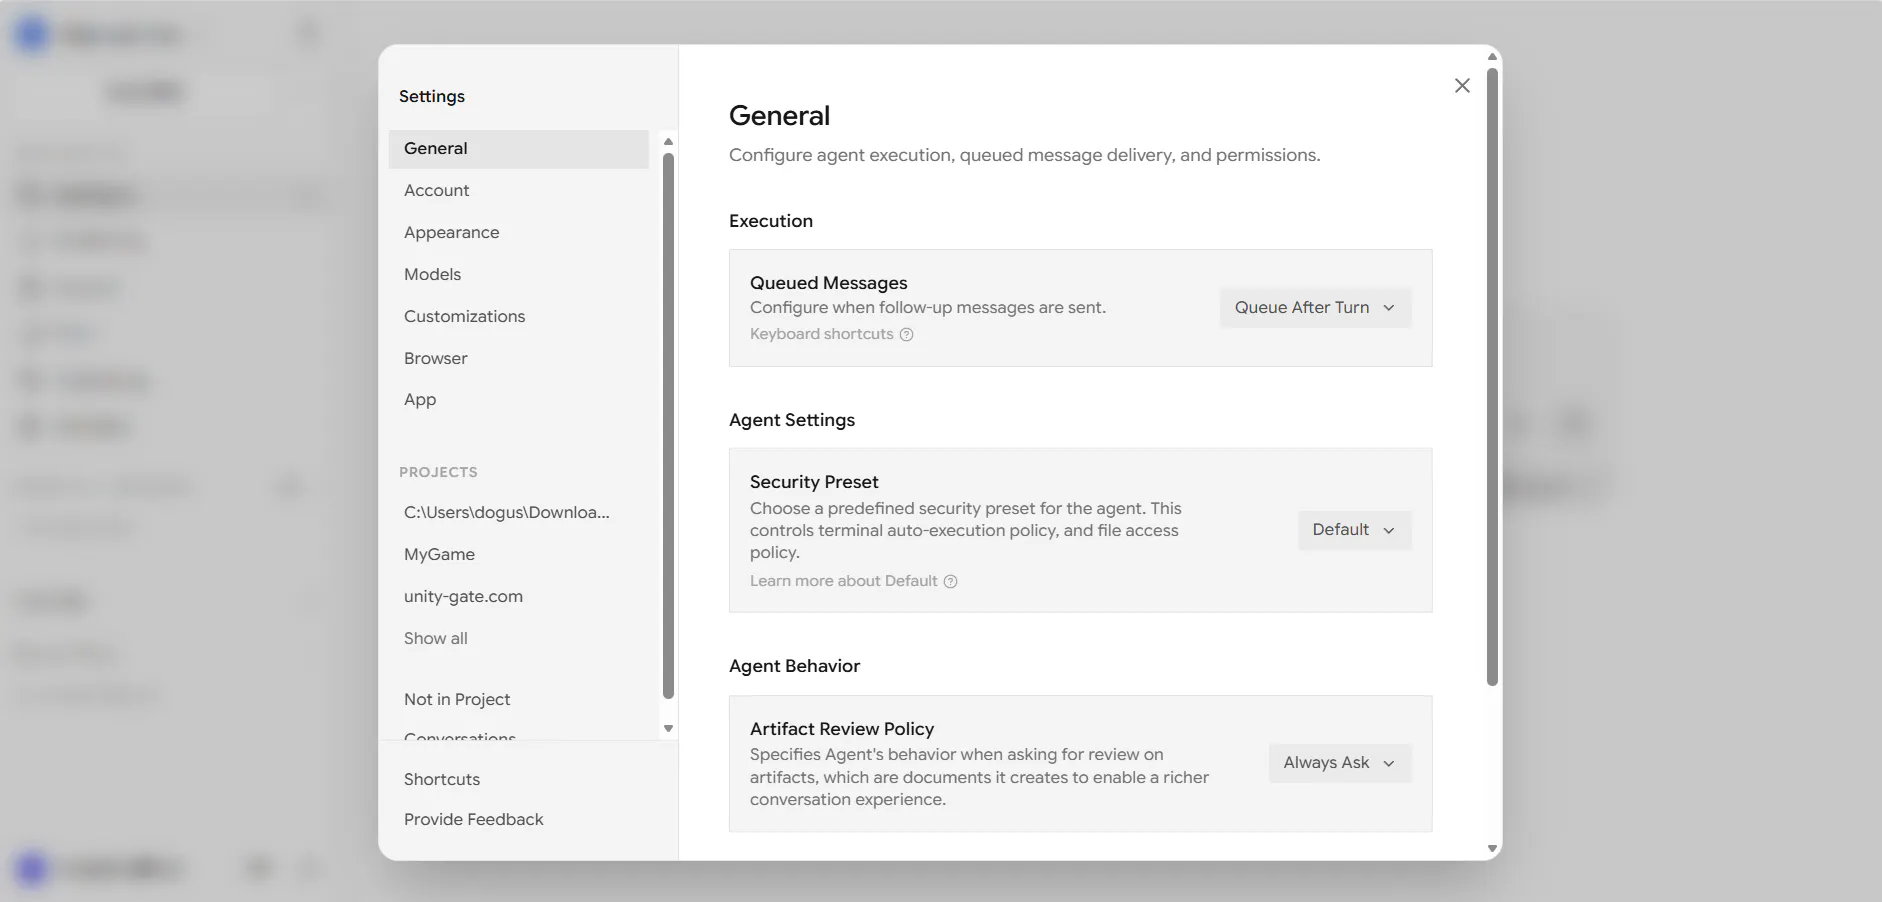The width and height of the screenshot is (1882, 902).
Task: Click main panel scroll down arrow
Action: pyautogui.click(x=1492, y=849)
